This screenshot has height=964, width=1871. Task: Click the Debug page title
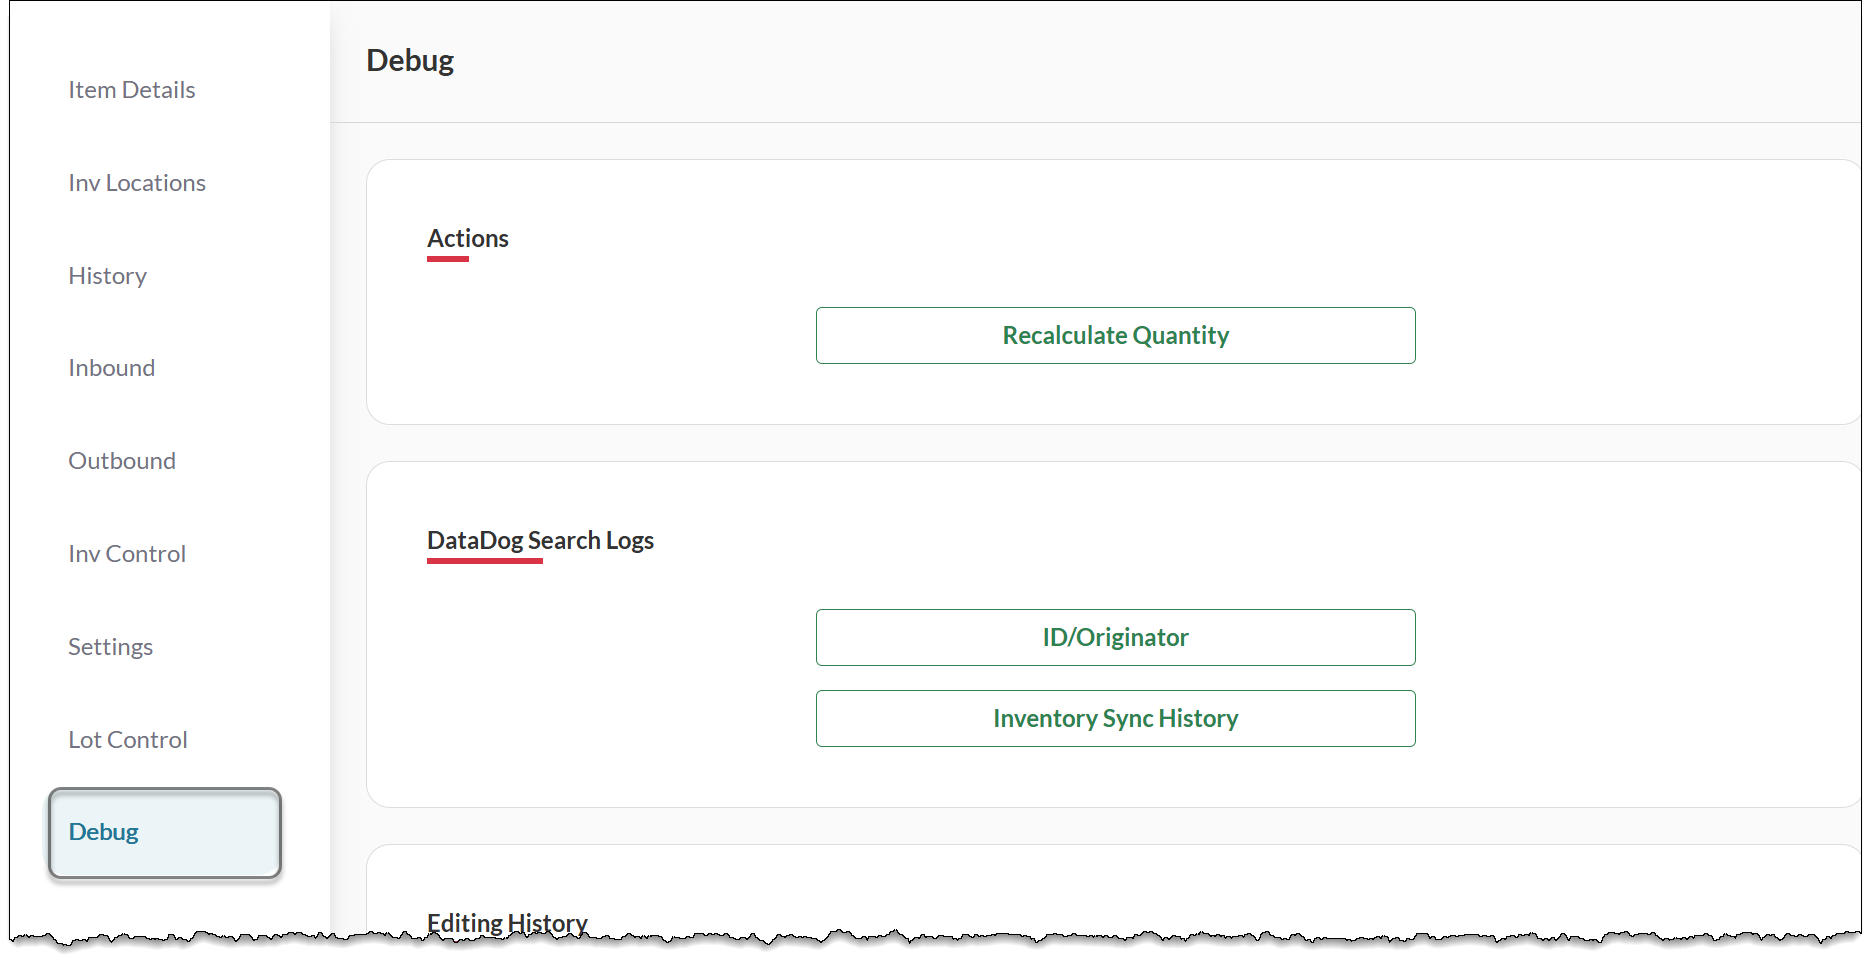pos(410,60)
